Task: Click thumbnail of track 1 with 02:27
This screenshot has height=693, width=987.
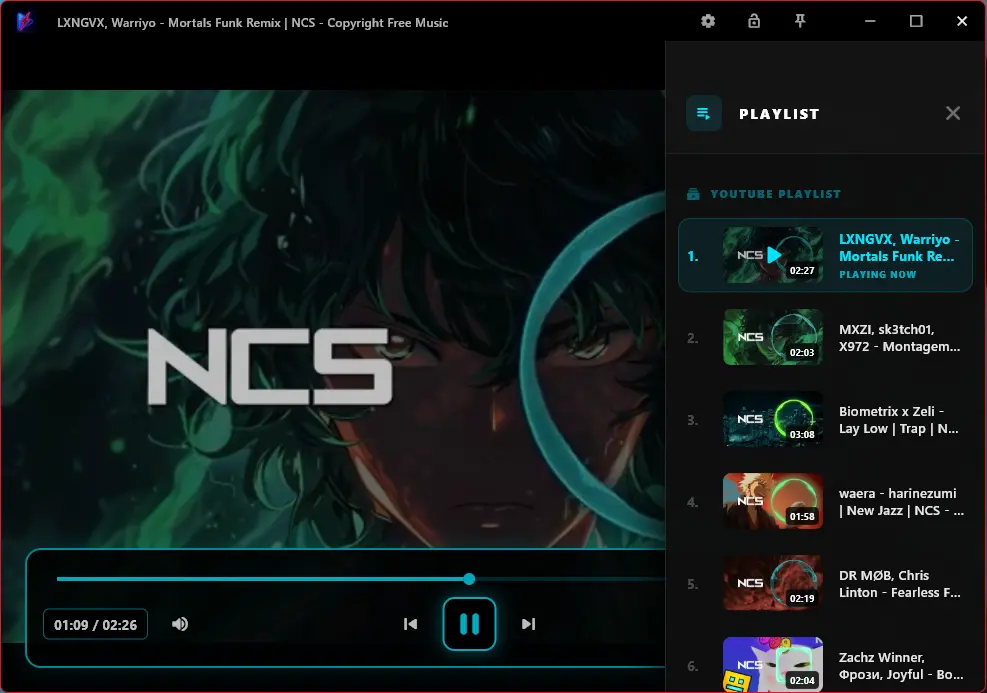Action: (x=773, y=255)
